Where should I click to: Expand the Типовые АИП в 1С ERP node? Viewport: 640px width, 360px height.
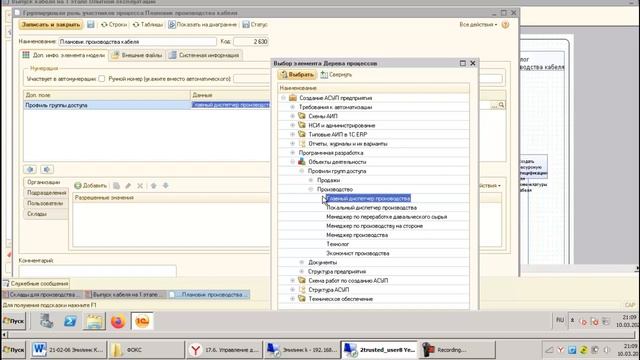click(x=292, y=134)
